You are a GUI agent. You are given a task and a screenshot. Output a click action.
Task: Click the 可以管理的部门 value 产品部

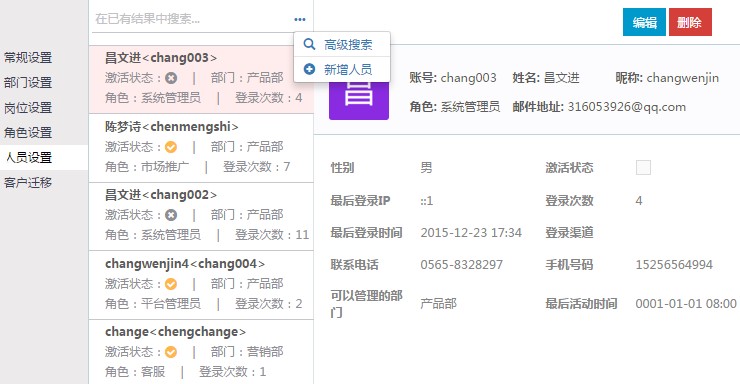pyautogui.click(x=438, y=304)
